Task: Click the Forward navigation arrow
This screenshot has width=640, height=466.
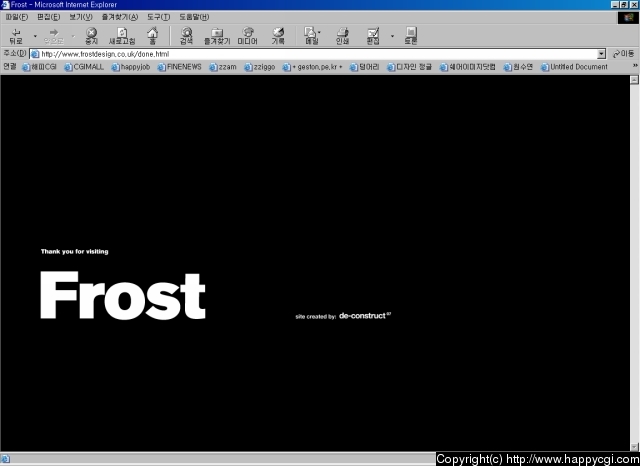Action: 54,36
